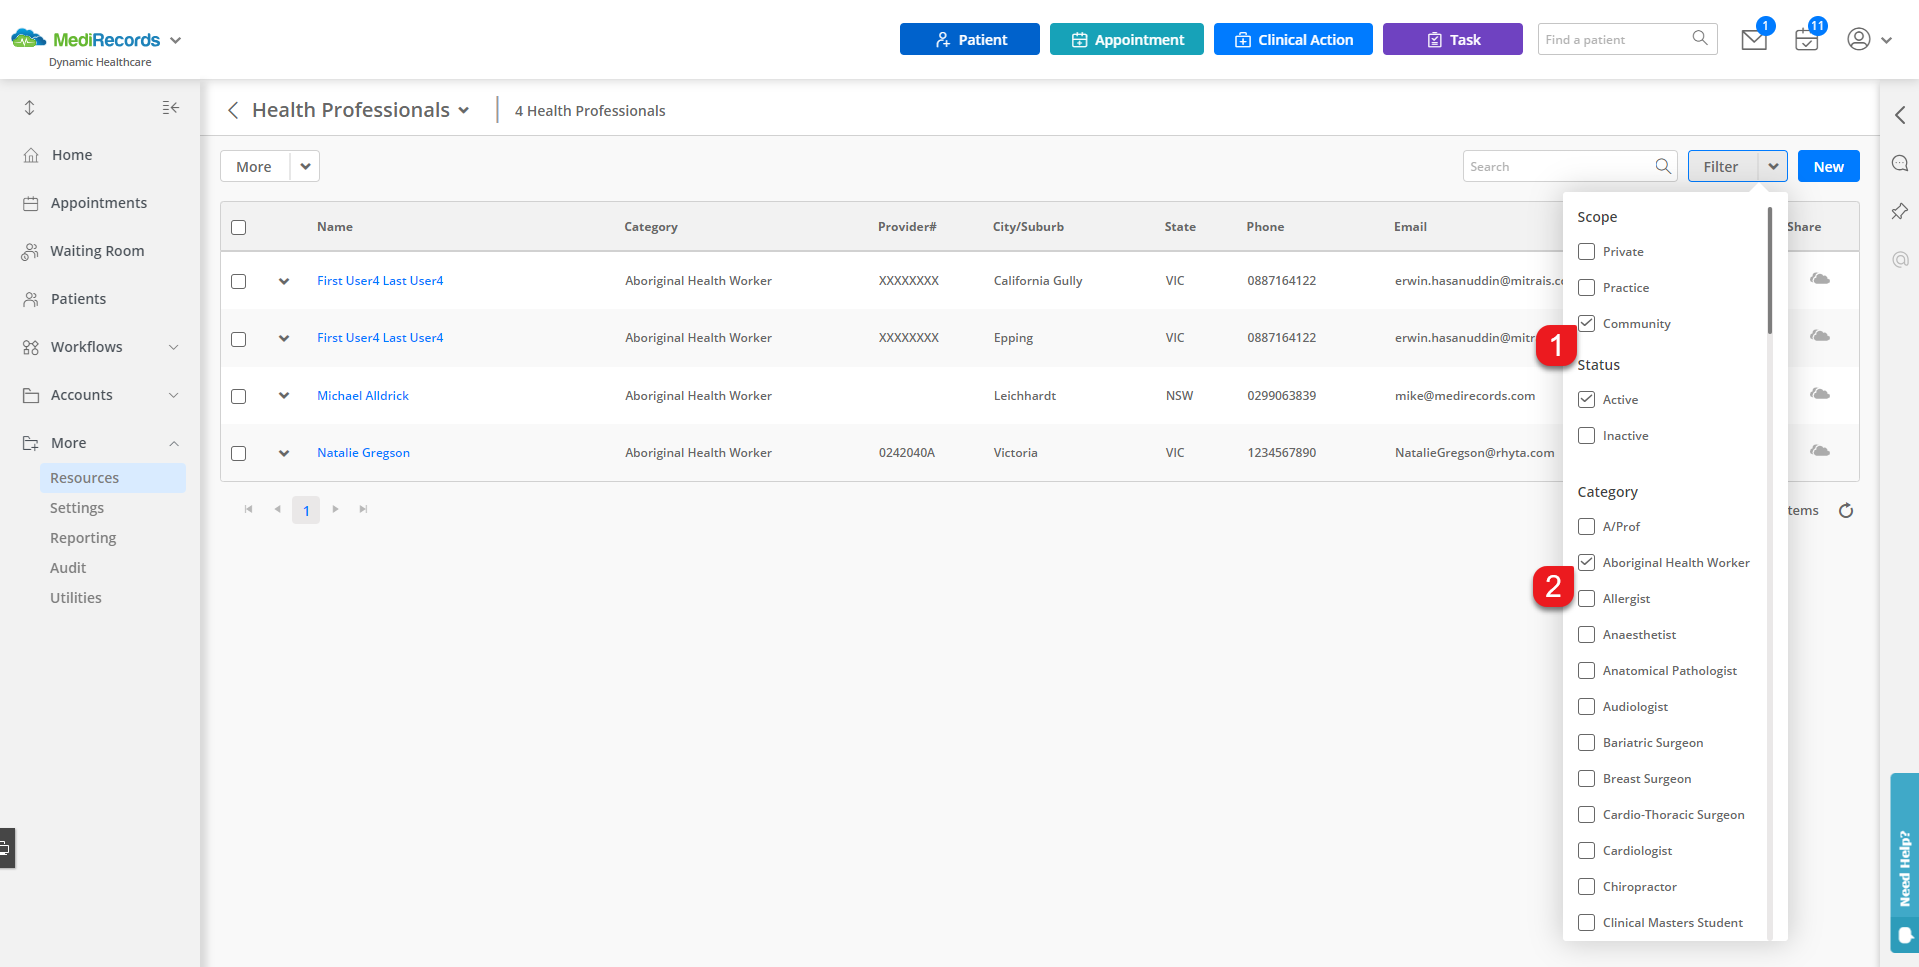Open the calendar tasks notification icon
The image size is (1919, 967).
(1806, 40)
